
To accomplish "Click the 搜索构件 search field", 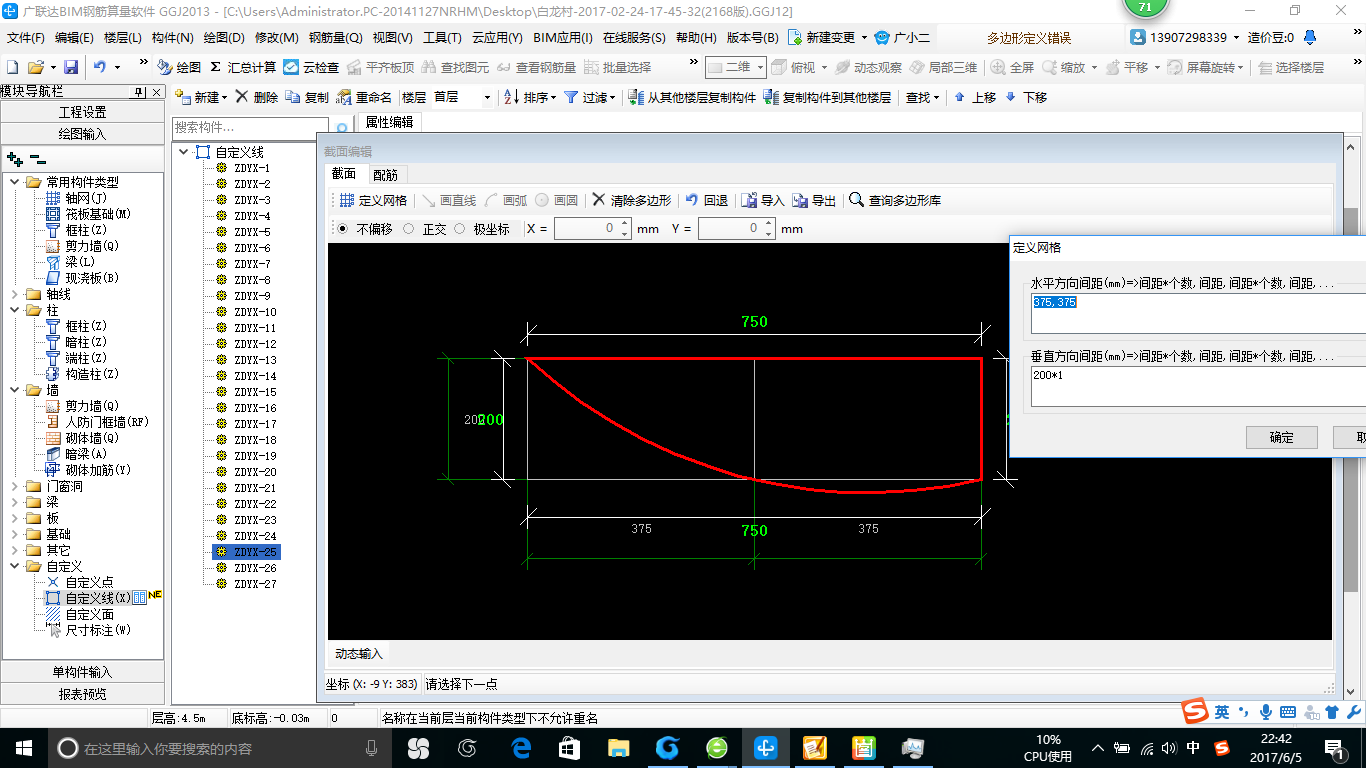I will pyautogui.click(x=250, y=128).
